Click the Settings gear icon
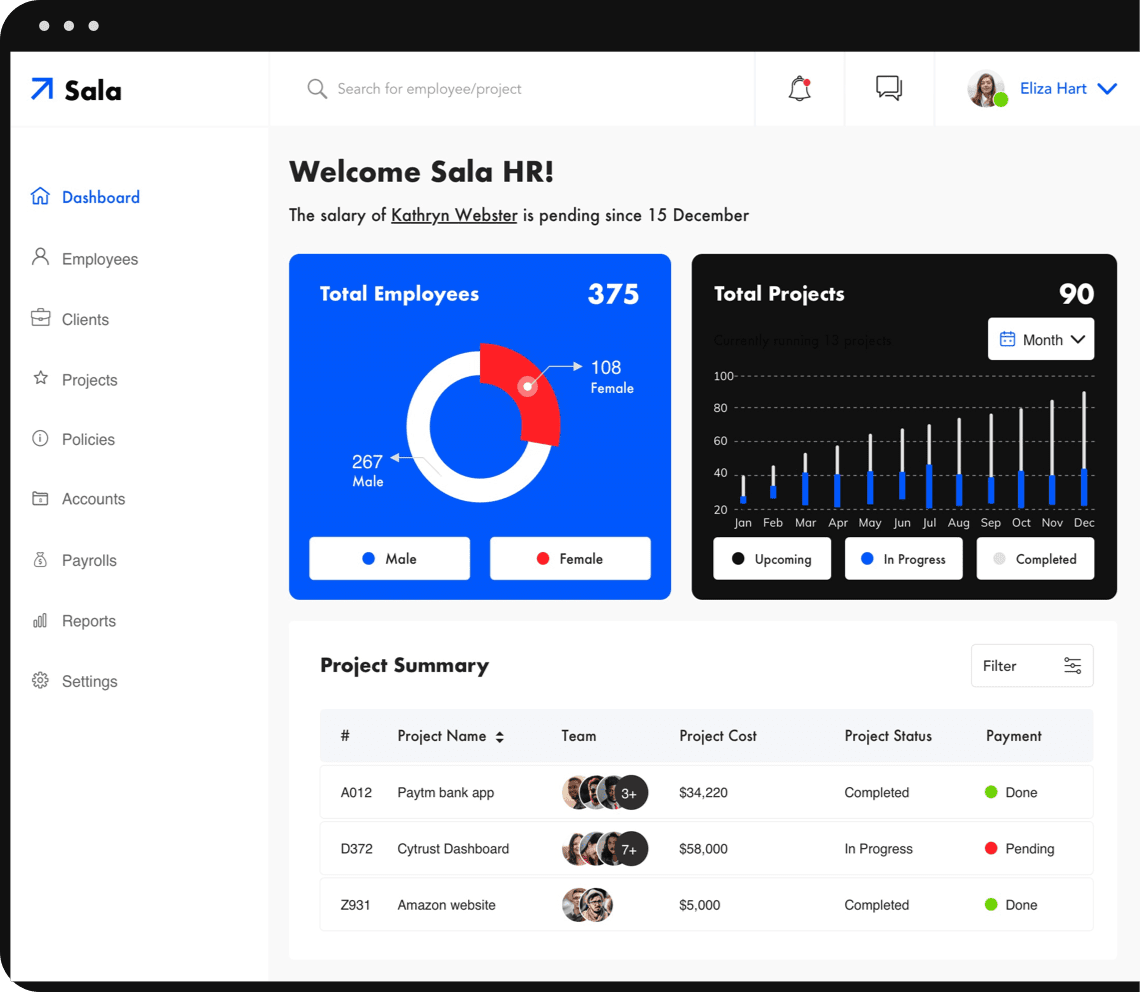This screenshot has height=992, width=1140. pos(40,681)
